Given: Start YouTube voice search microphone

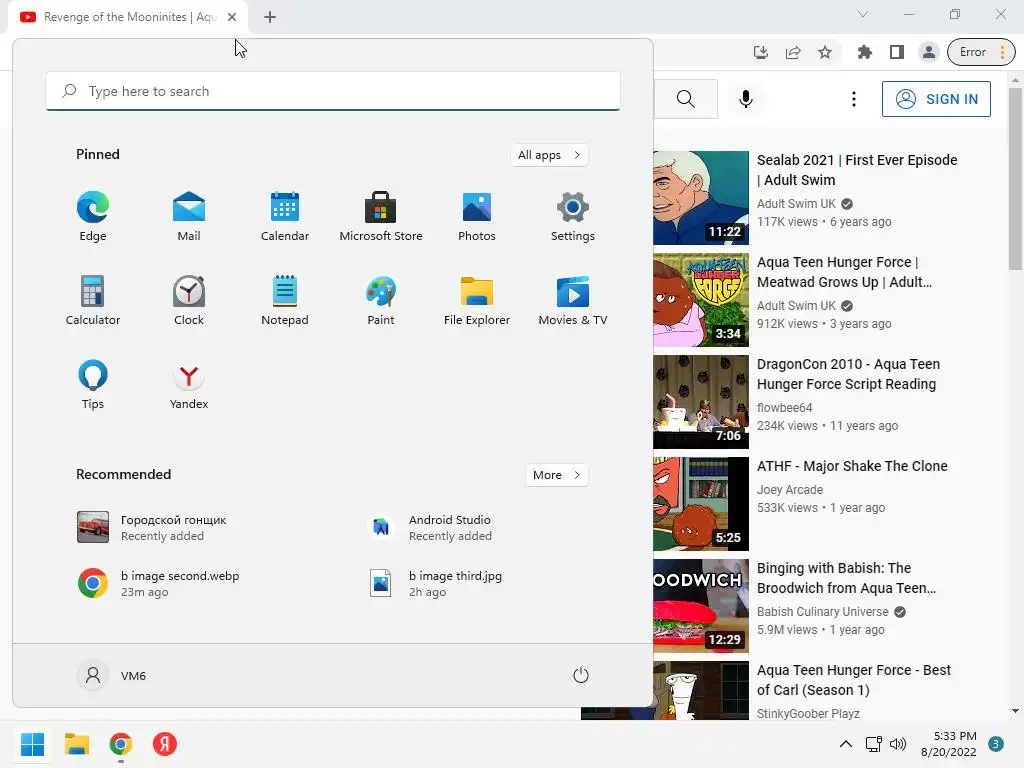Looking at the screenshot, I should [x=746, y=99].
